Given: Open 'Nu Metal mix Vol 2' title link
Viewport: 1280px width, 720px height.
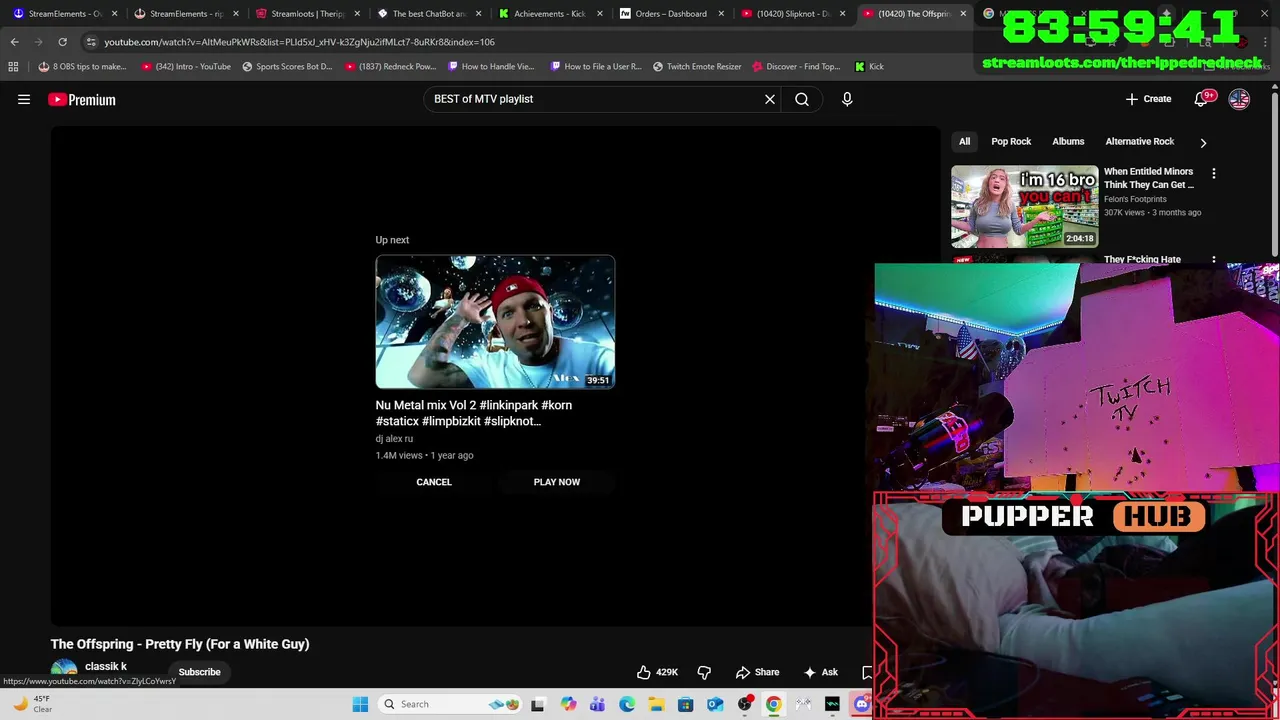Looking at the screenshot, I should pyautogui.click(x=474, y=413).
